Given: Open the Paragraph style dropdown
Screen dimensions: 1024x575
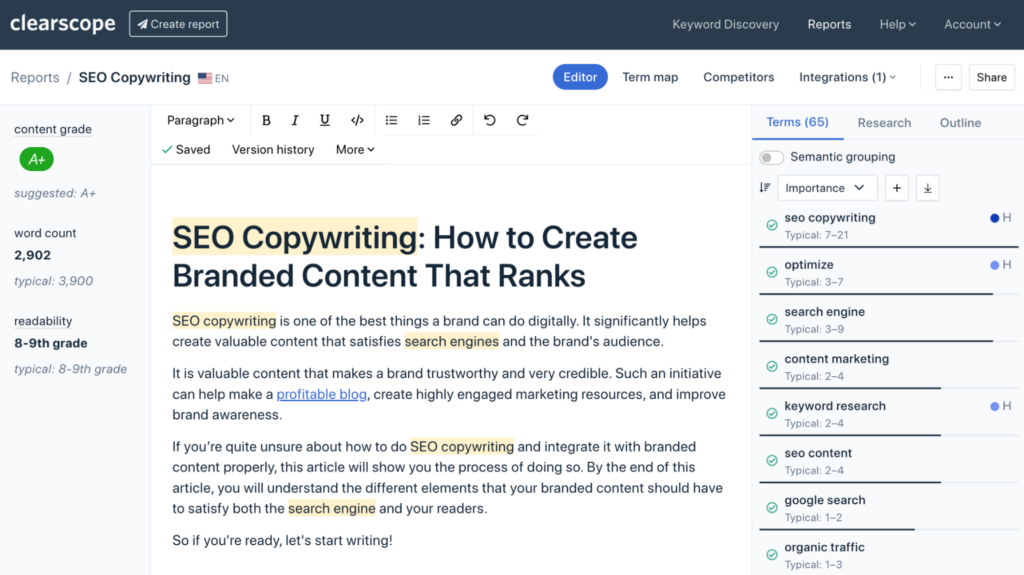Looking at the screenshot, I should (x=200, y=120).
